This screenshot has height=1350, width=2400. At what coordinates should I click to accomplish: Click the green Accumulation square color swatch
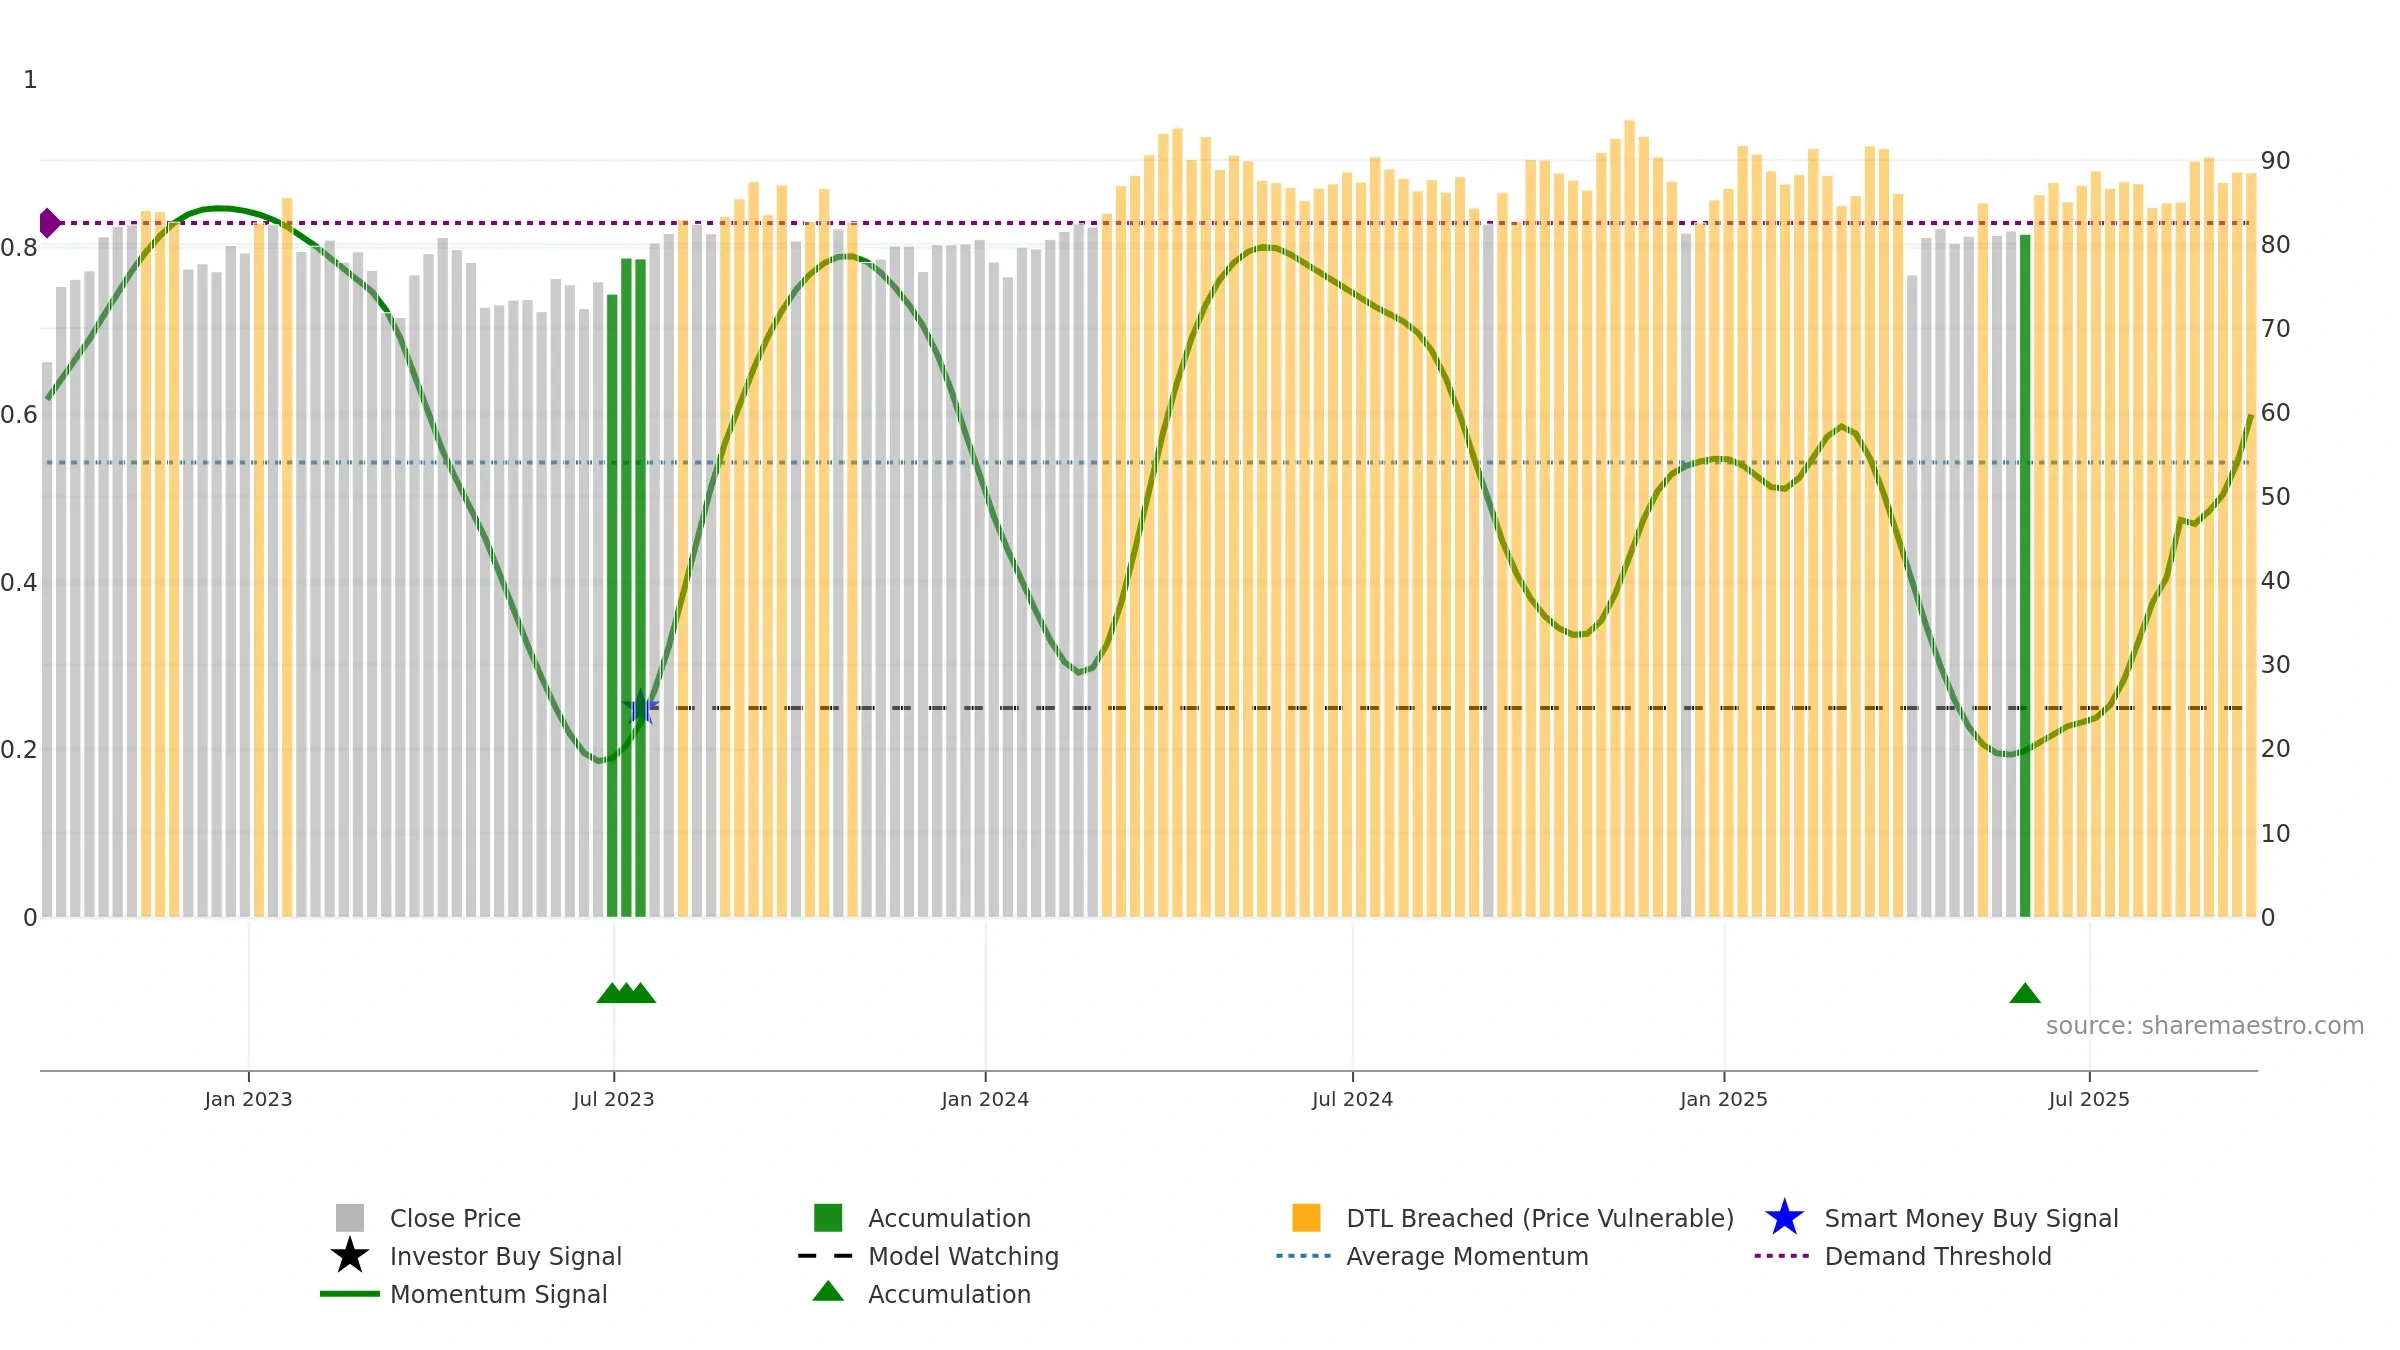828,1218
